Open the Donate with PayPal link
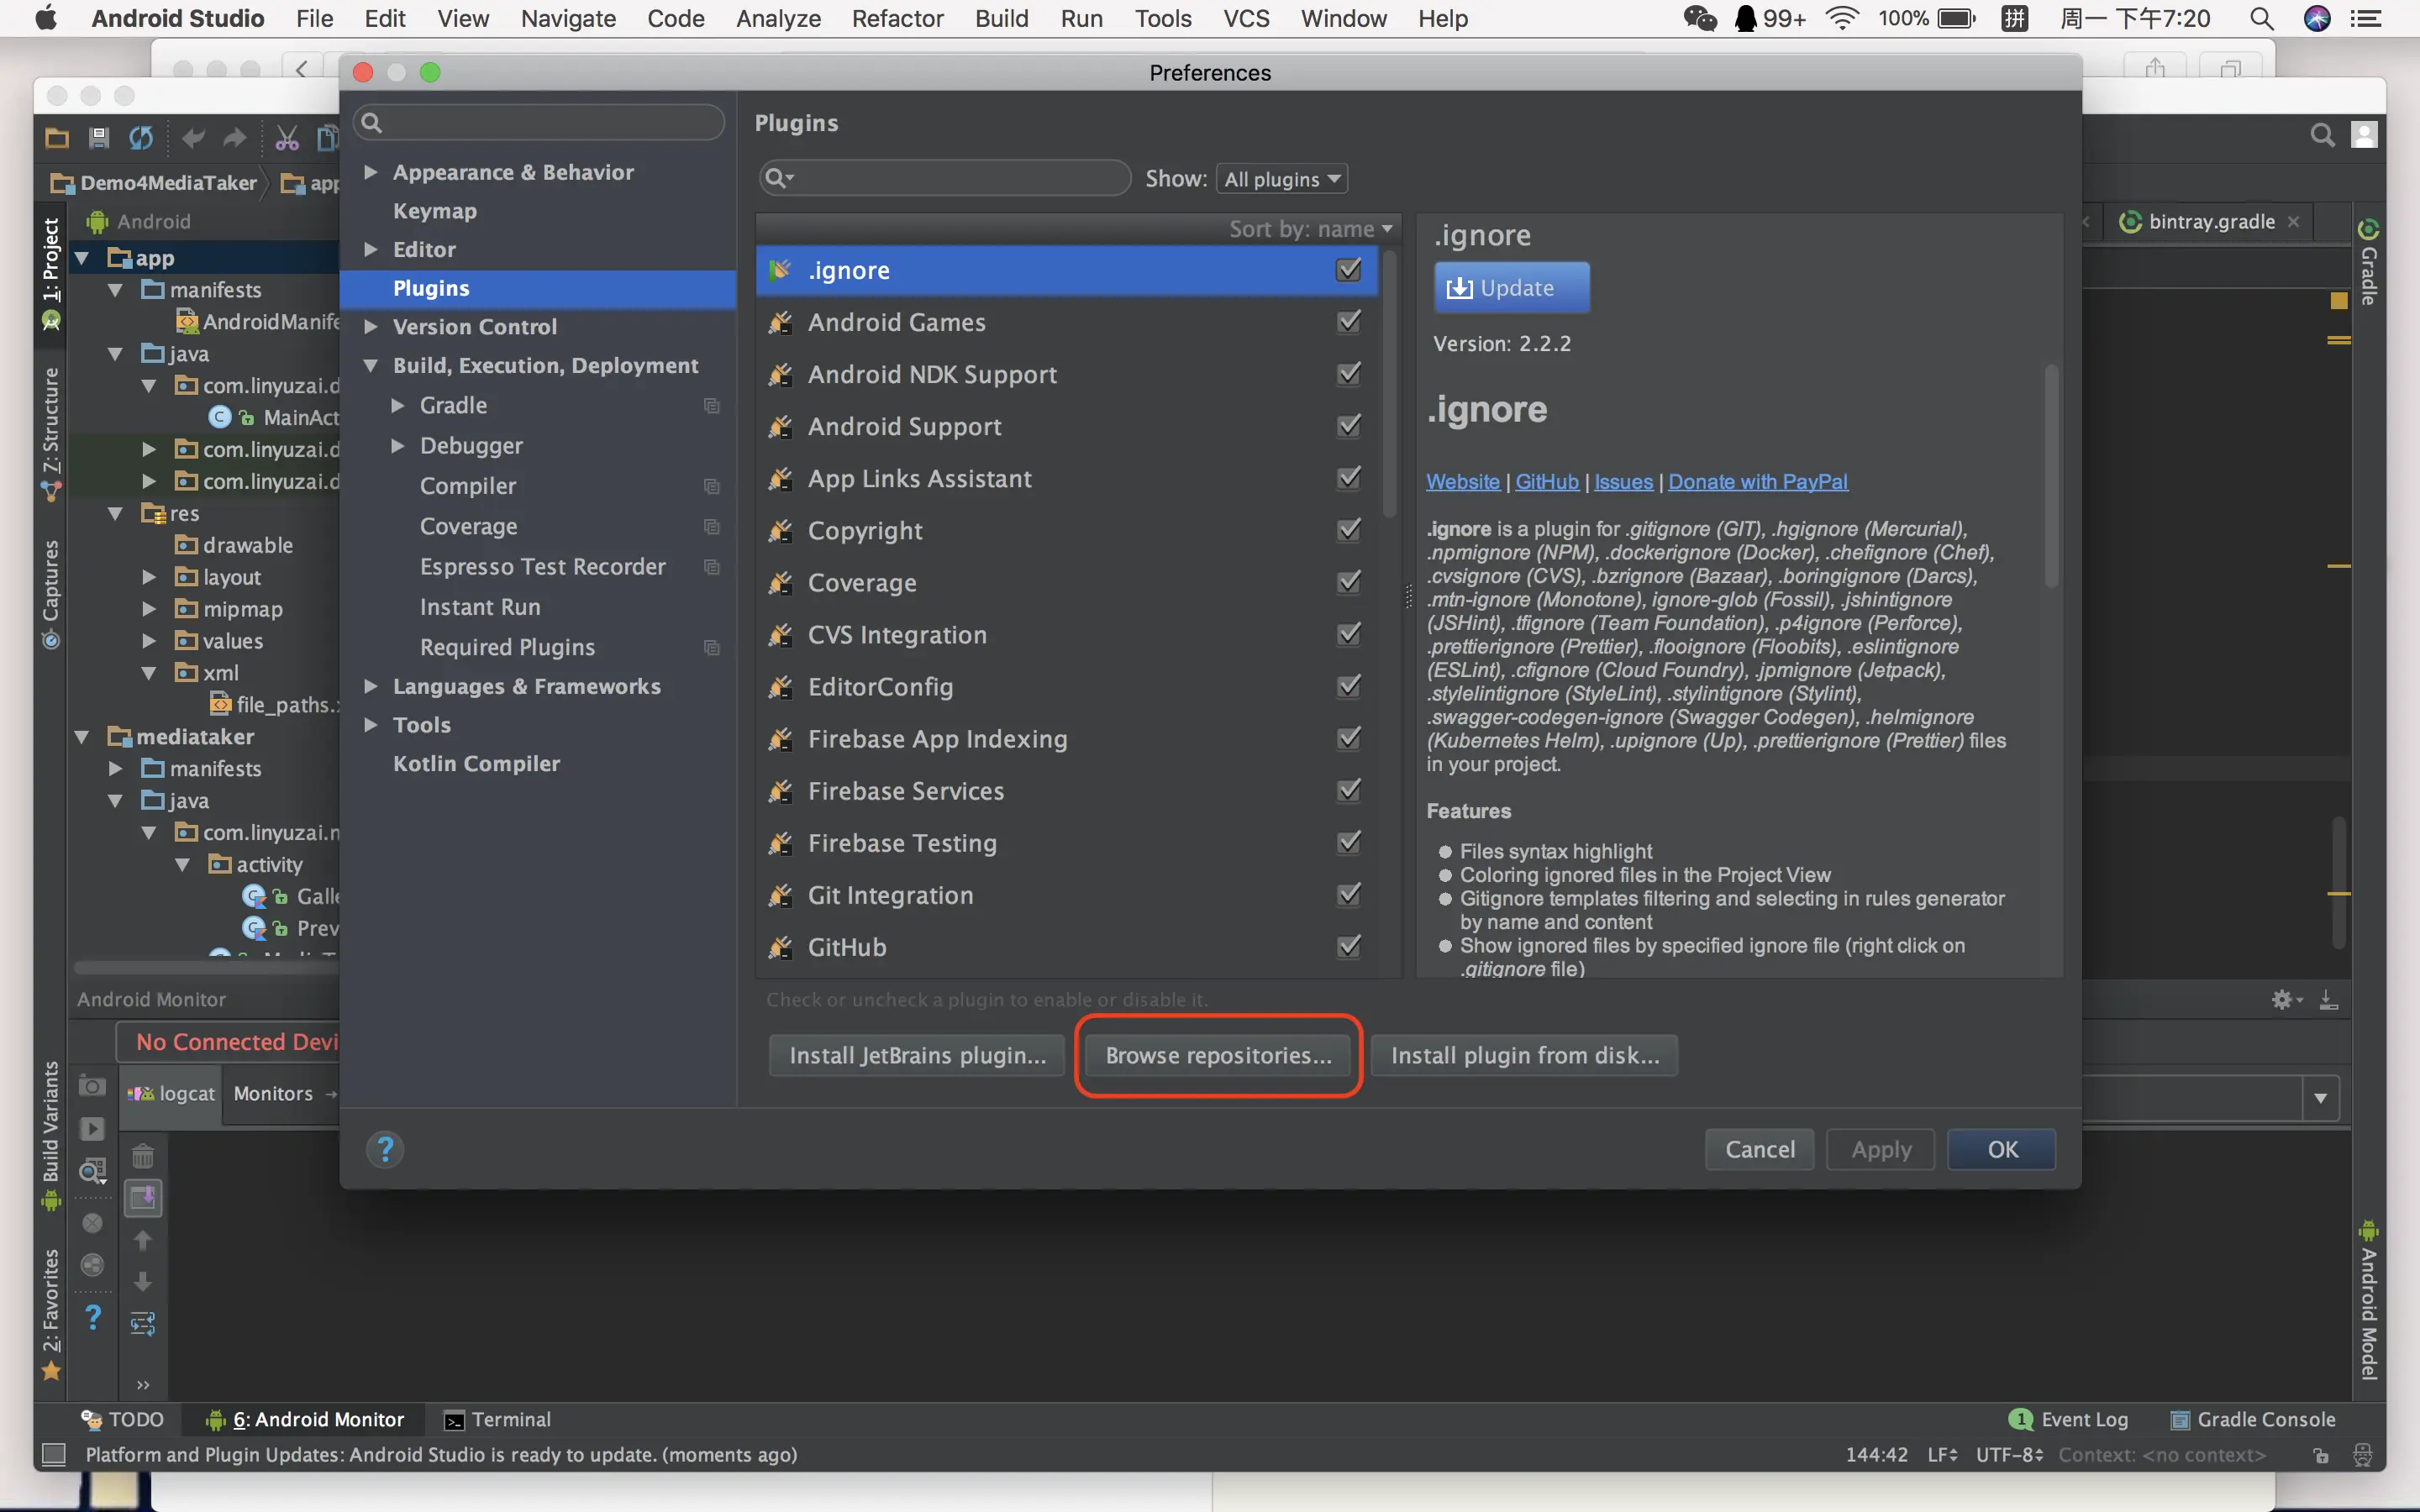2420x1512 pixels. 1757,482
